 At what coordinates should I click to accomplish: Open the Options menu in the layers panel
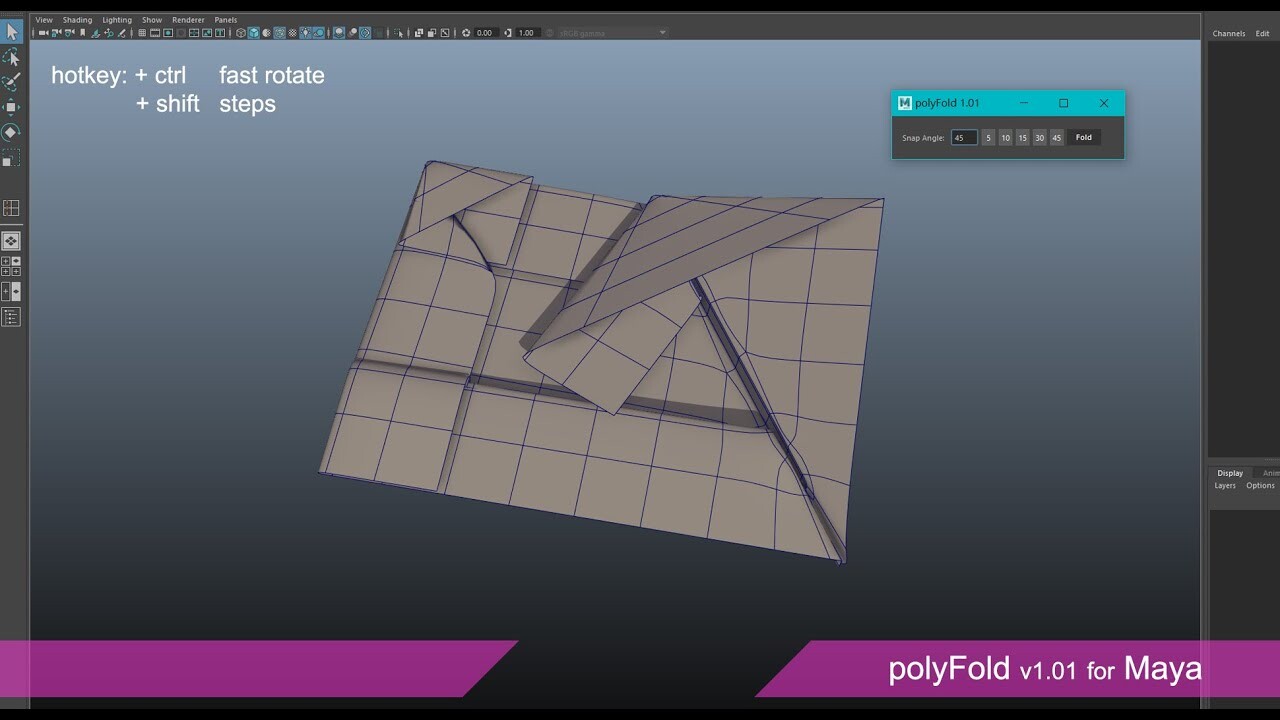click(1260, 486)
